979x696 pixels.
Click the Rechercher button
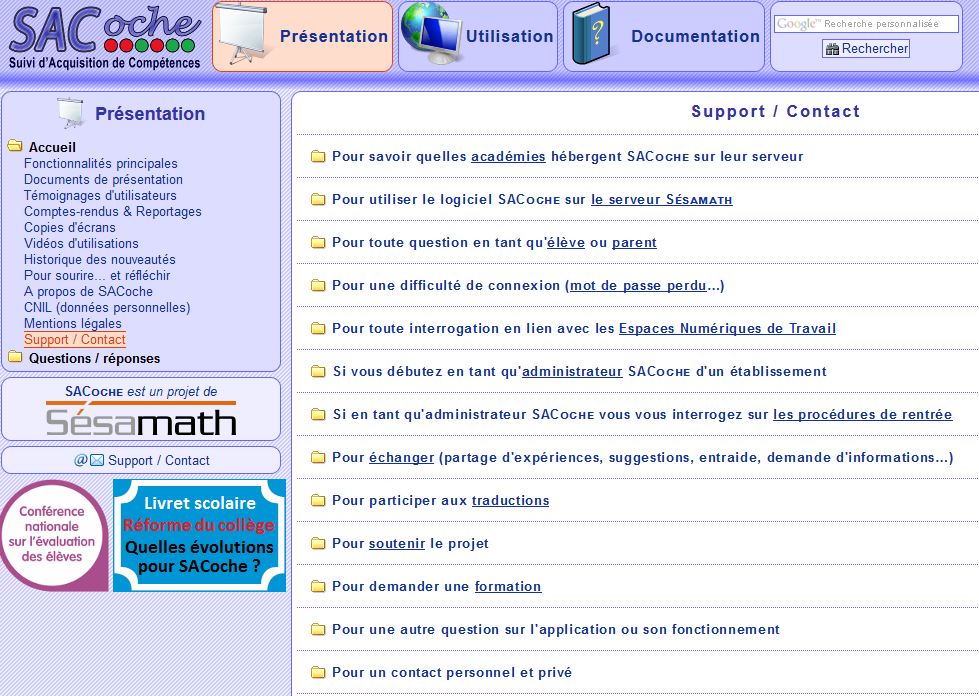[x=866, y=48]
